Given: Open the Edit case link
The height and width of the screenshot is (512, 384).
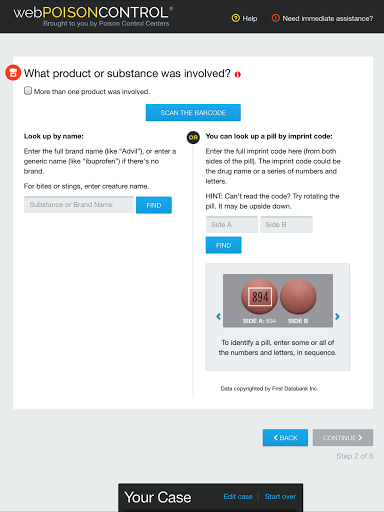Looking at the screenshot, I should [x=238, y=496].
